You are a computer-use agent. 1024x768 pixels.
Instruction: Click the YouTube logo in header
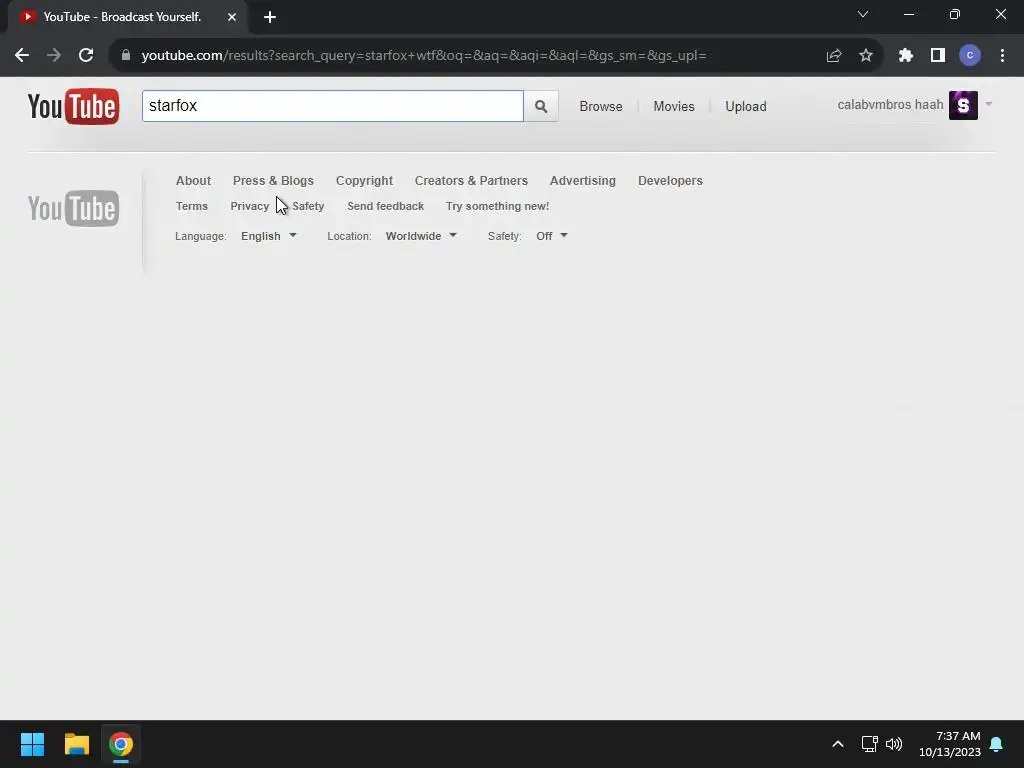pyautogui.click(x=73, y=106)
